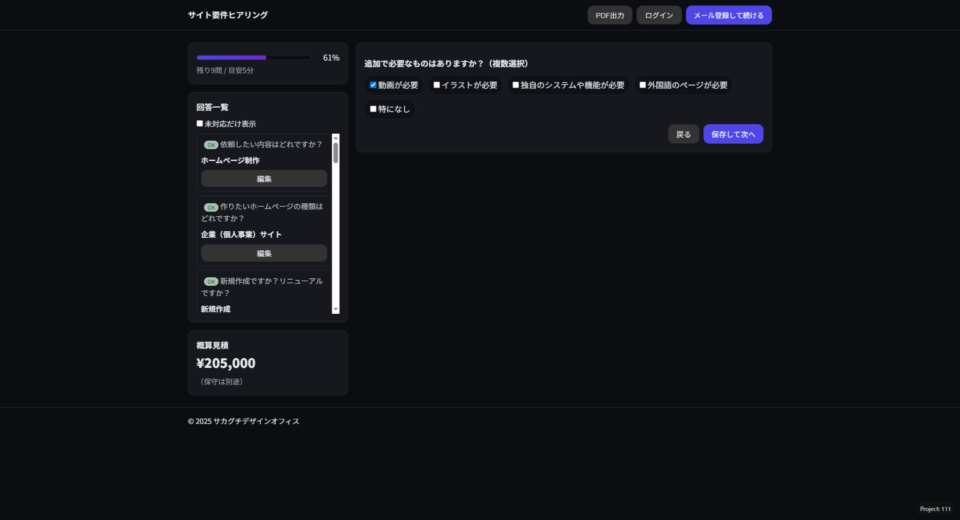
Task: Enable 独自のシステムや機能が必要 checkbox
Action: pos(516,85)
